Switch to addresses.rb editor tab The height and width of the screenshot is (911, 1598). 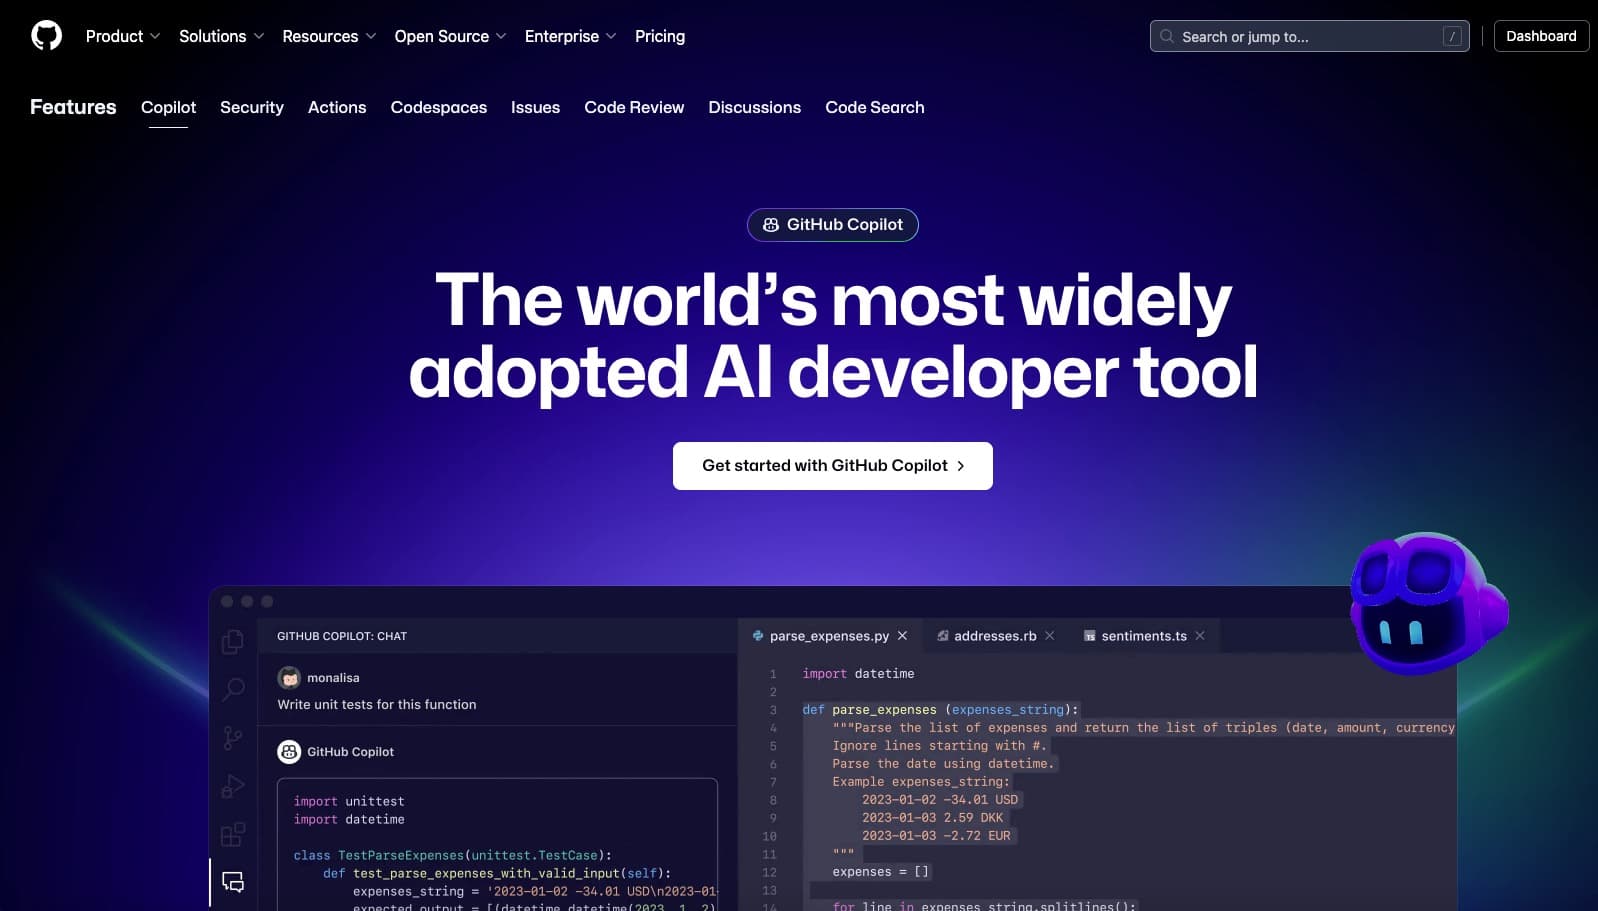[995, 636]
